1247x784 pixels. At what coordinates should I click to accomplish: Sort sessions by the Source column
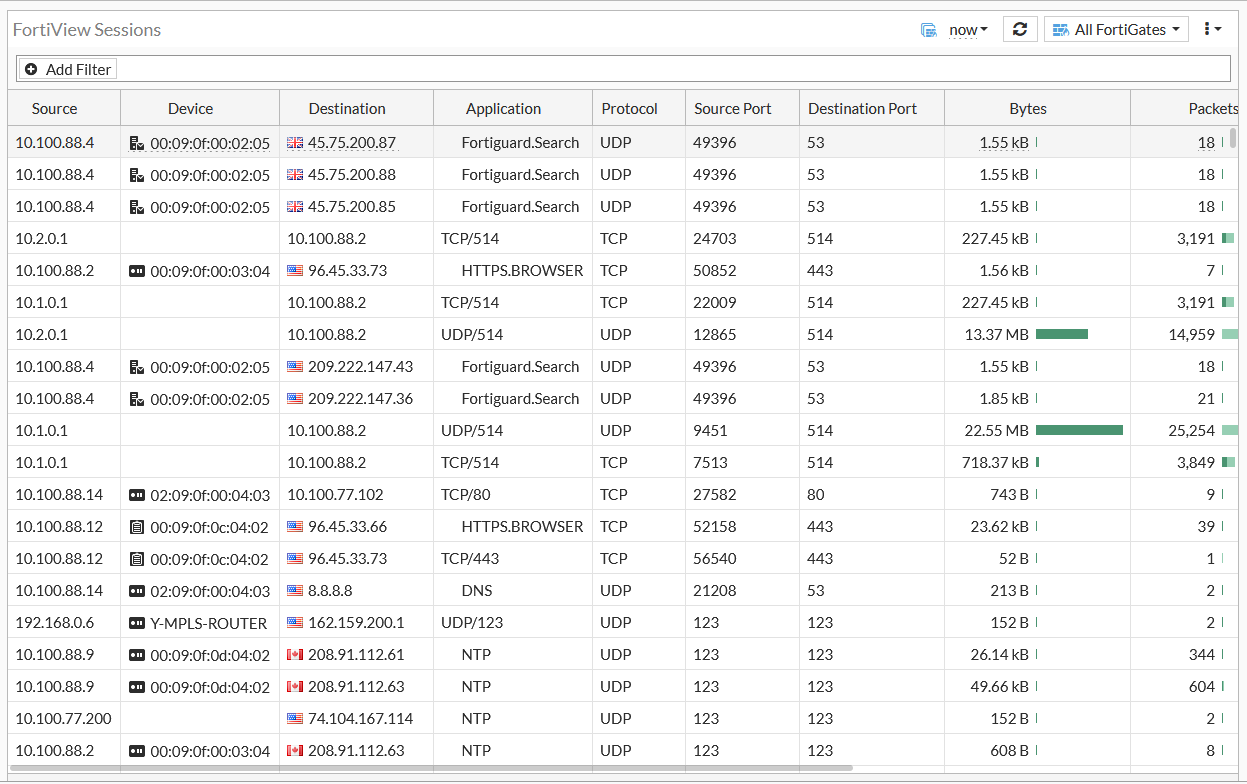(x=54, y=107)
